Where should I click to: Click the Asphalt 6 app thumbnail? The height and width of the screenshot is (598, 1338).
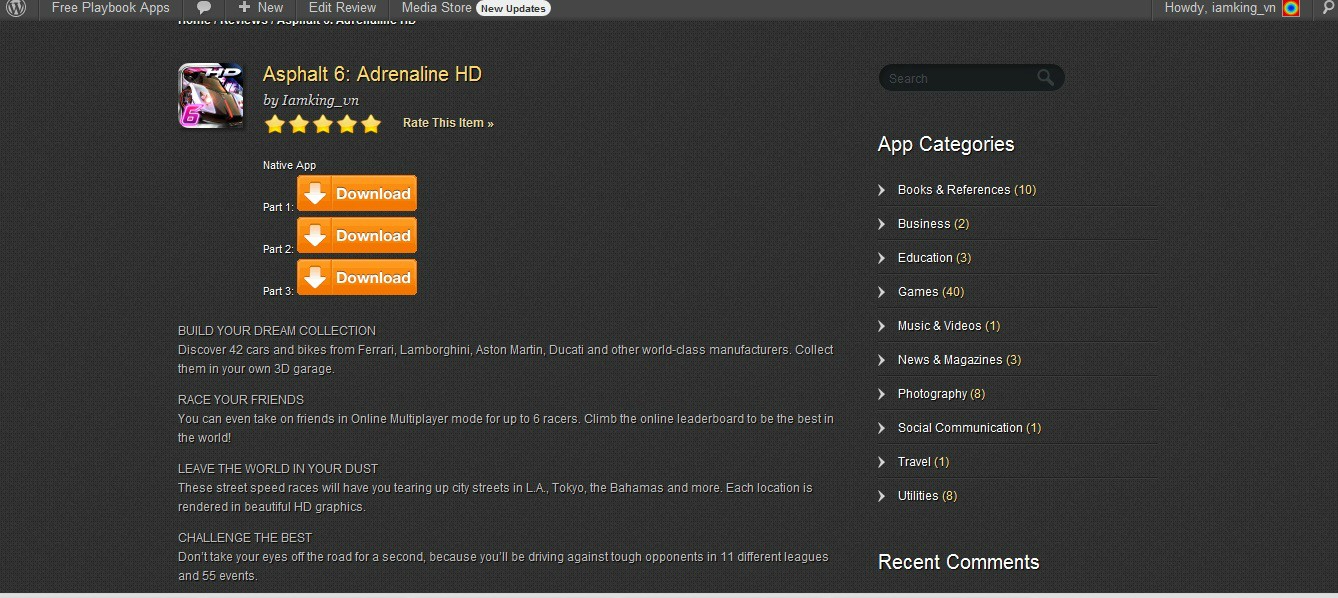click(211, 96)
